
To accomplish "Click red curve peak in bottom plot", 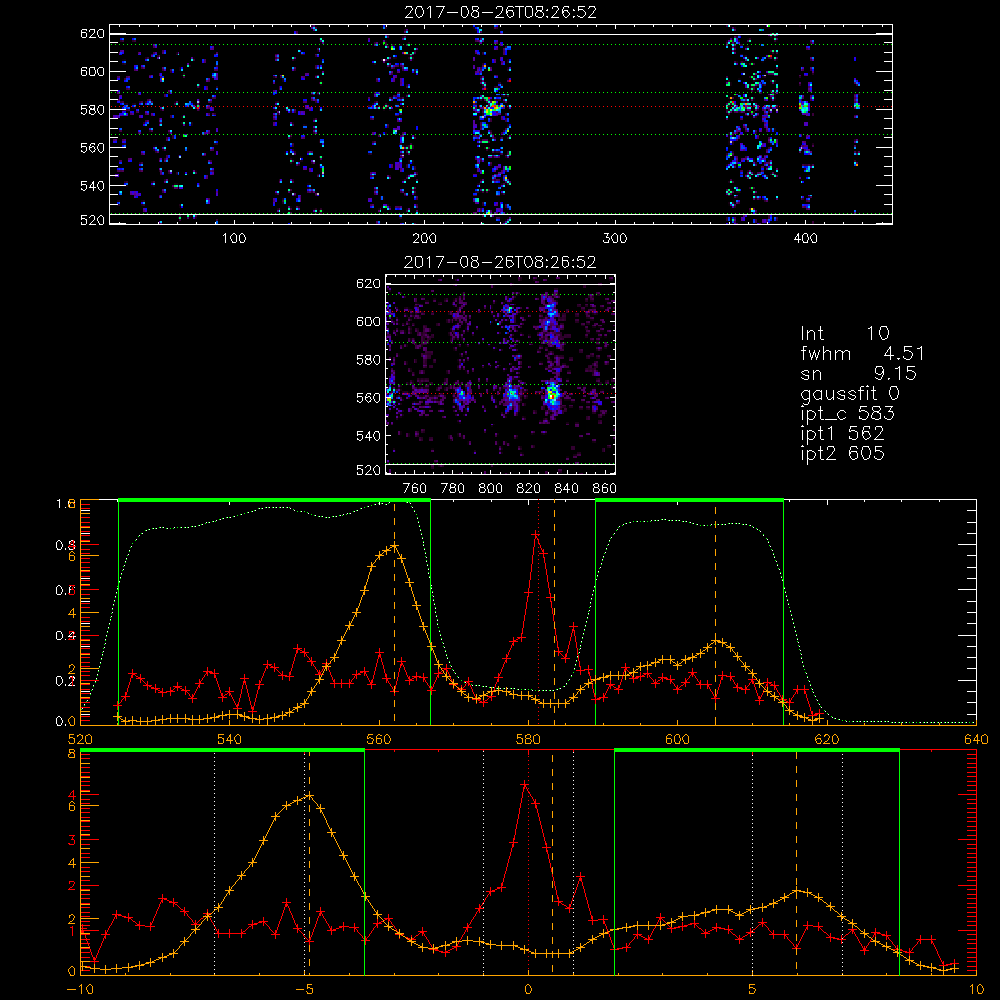I will (x=525, y=785).
